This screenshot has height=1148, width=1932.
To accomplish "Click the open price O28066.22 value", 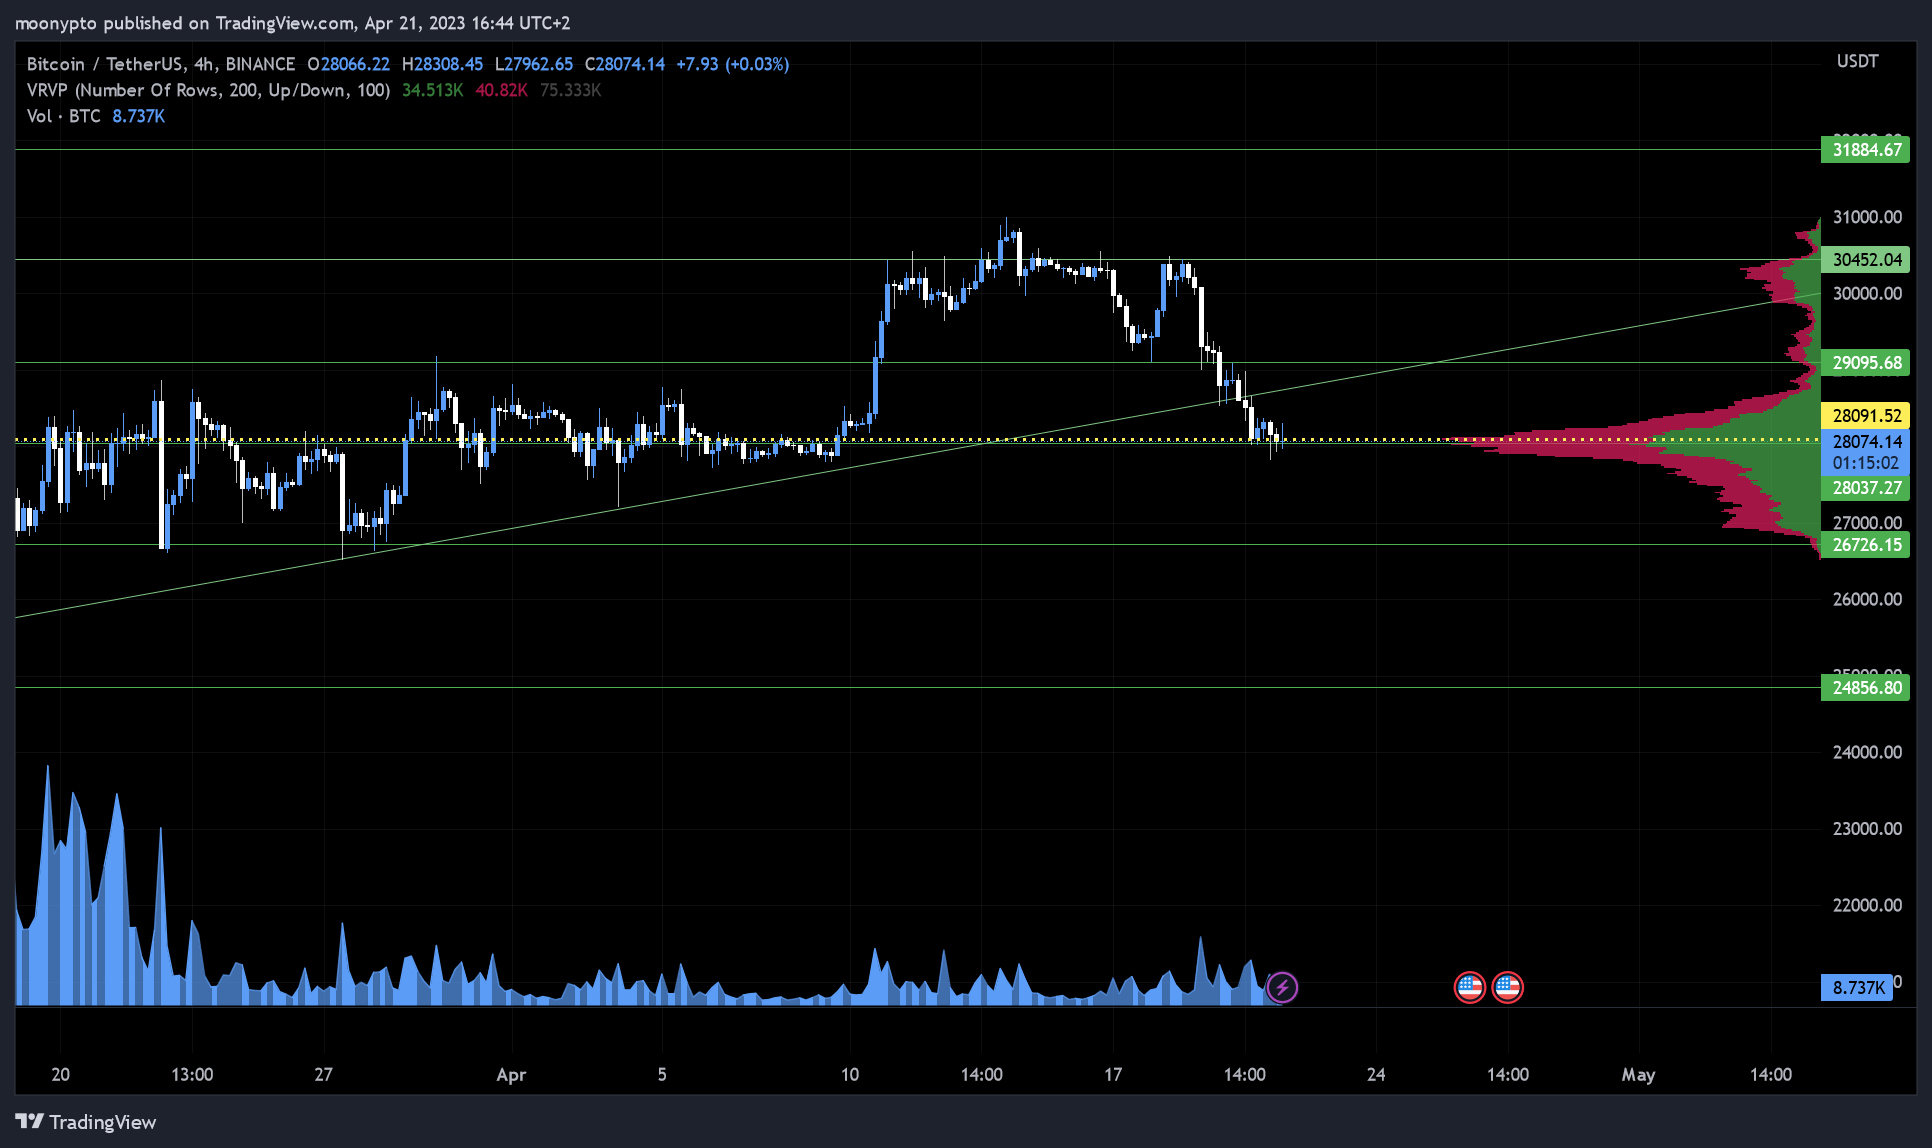I will coord(349,64).
